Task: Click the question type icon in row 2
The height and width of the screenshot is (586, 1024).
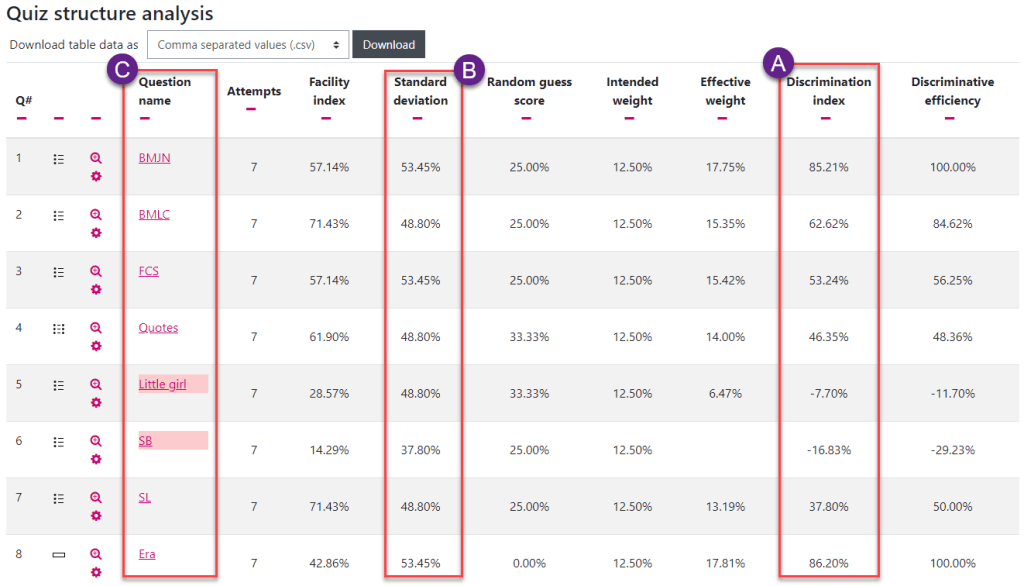Action: (x=59, y=216)
